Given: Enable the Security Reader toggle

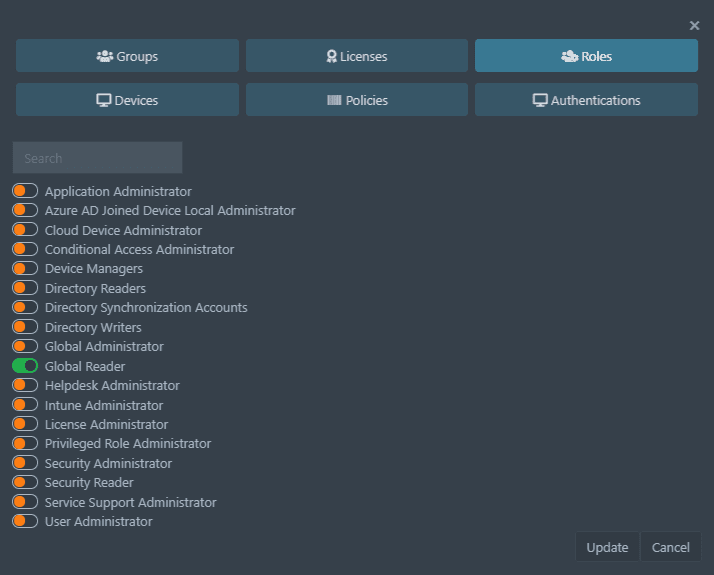Looking at the screenshot, I should (25, 482).
